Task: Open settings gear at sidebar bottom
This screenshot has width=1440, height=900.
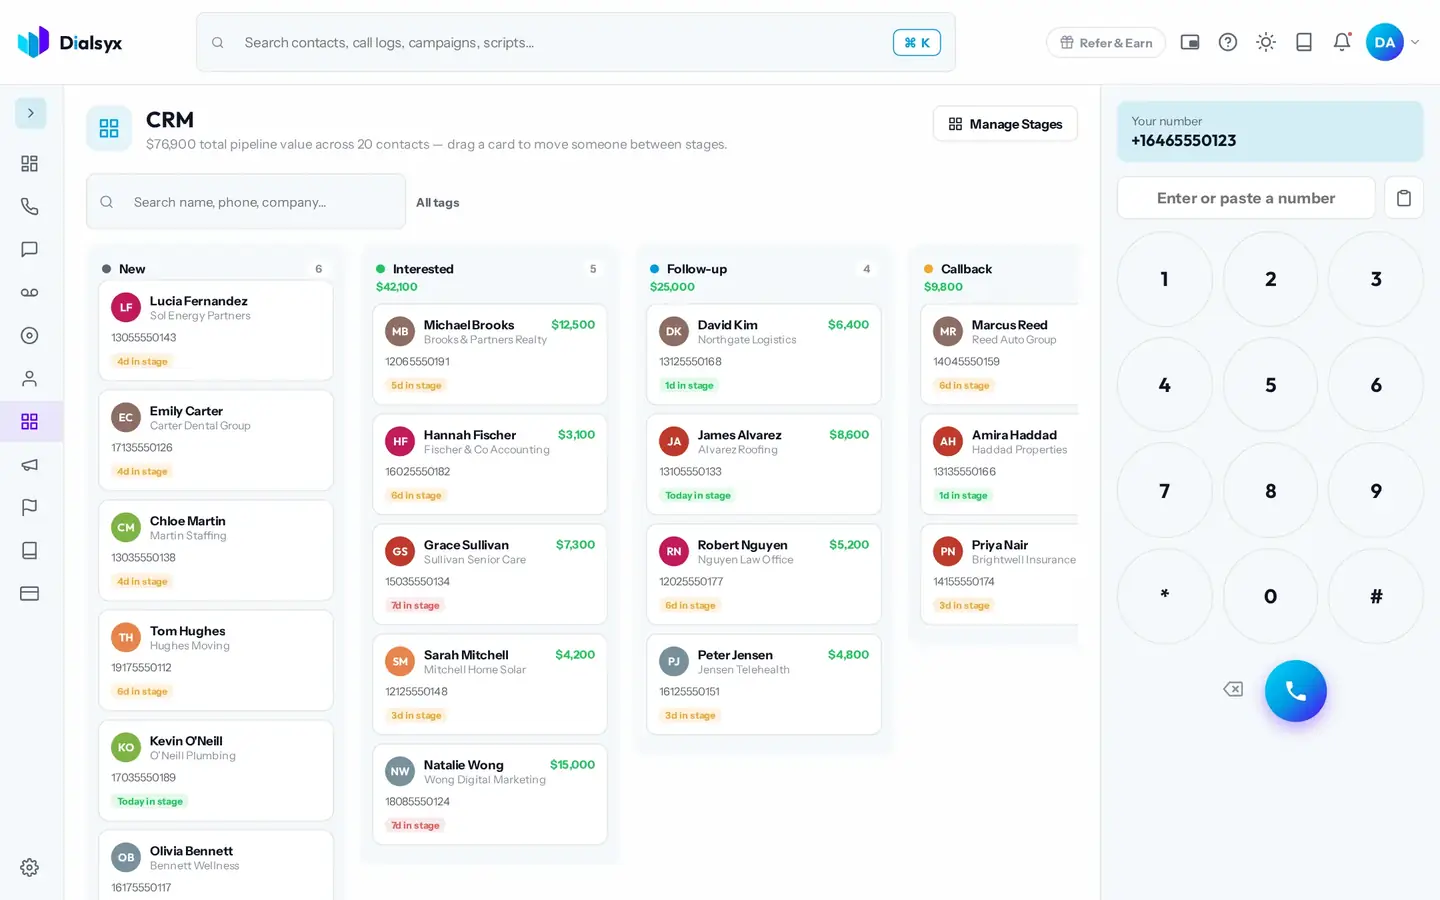Action: pos(30,867)
